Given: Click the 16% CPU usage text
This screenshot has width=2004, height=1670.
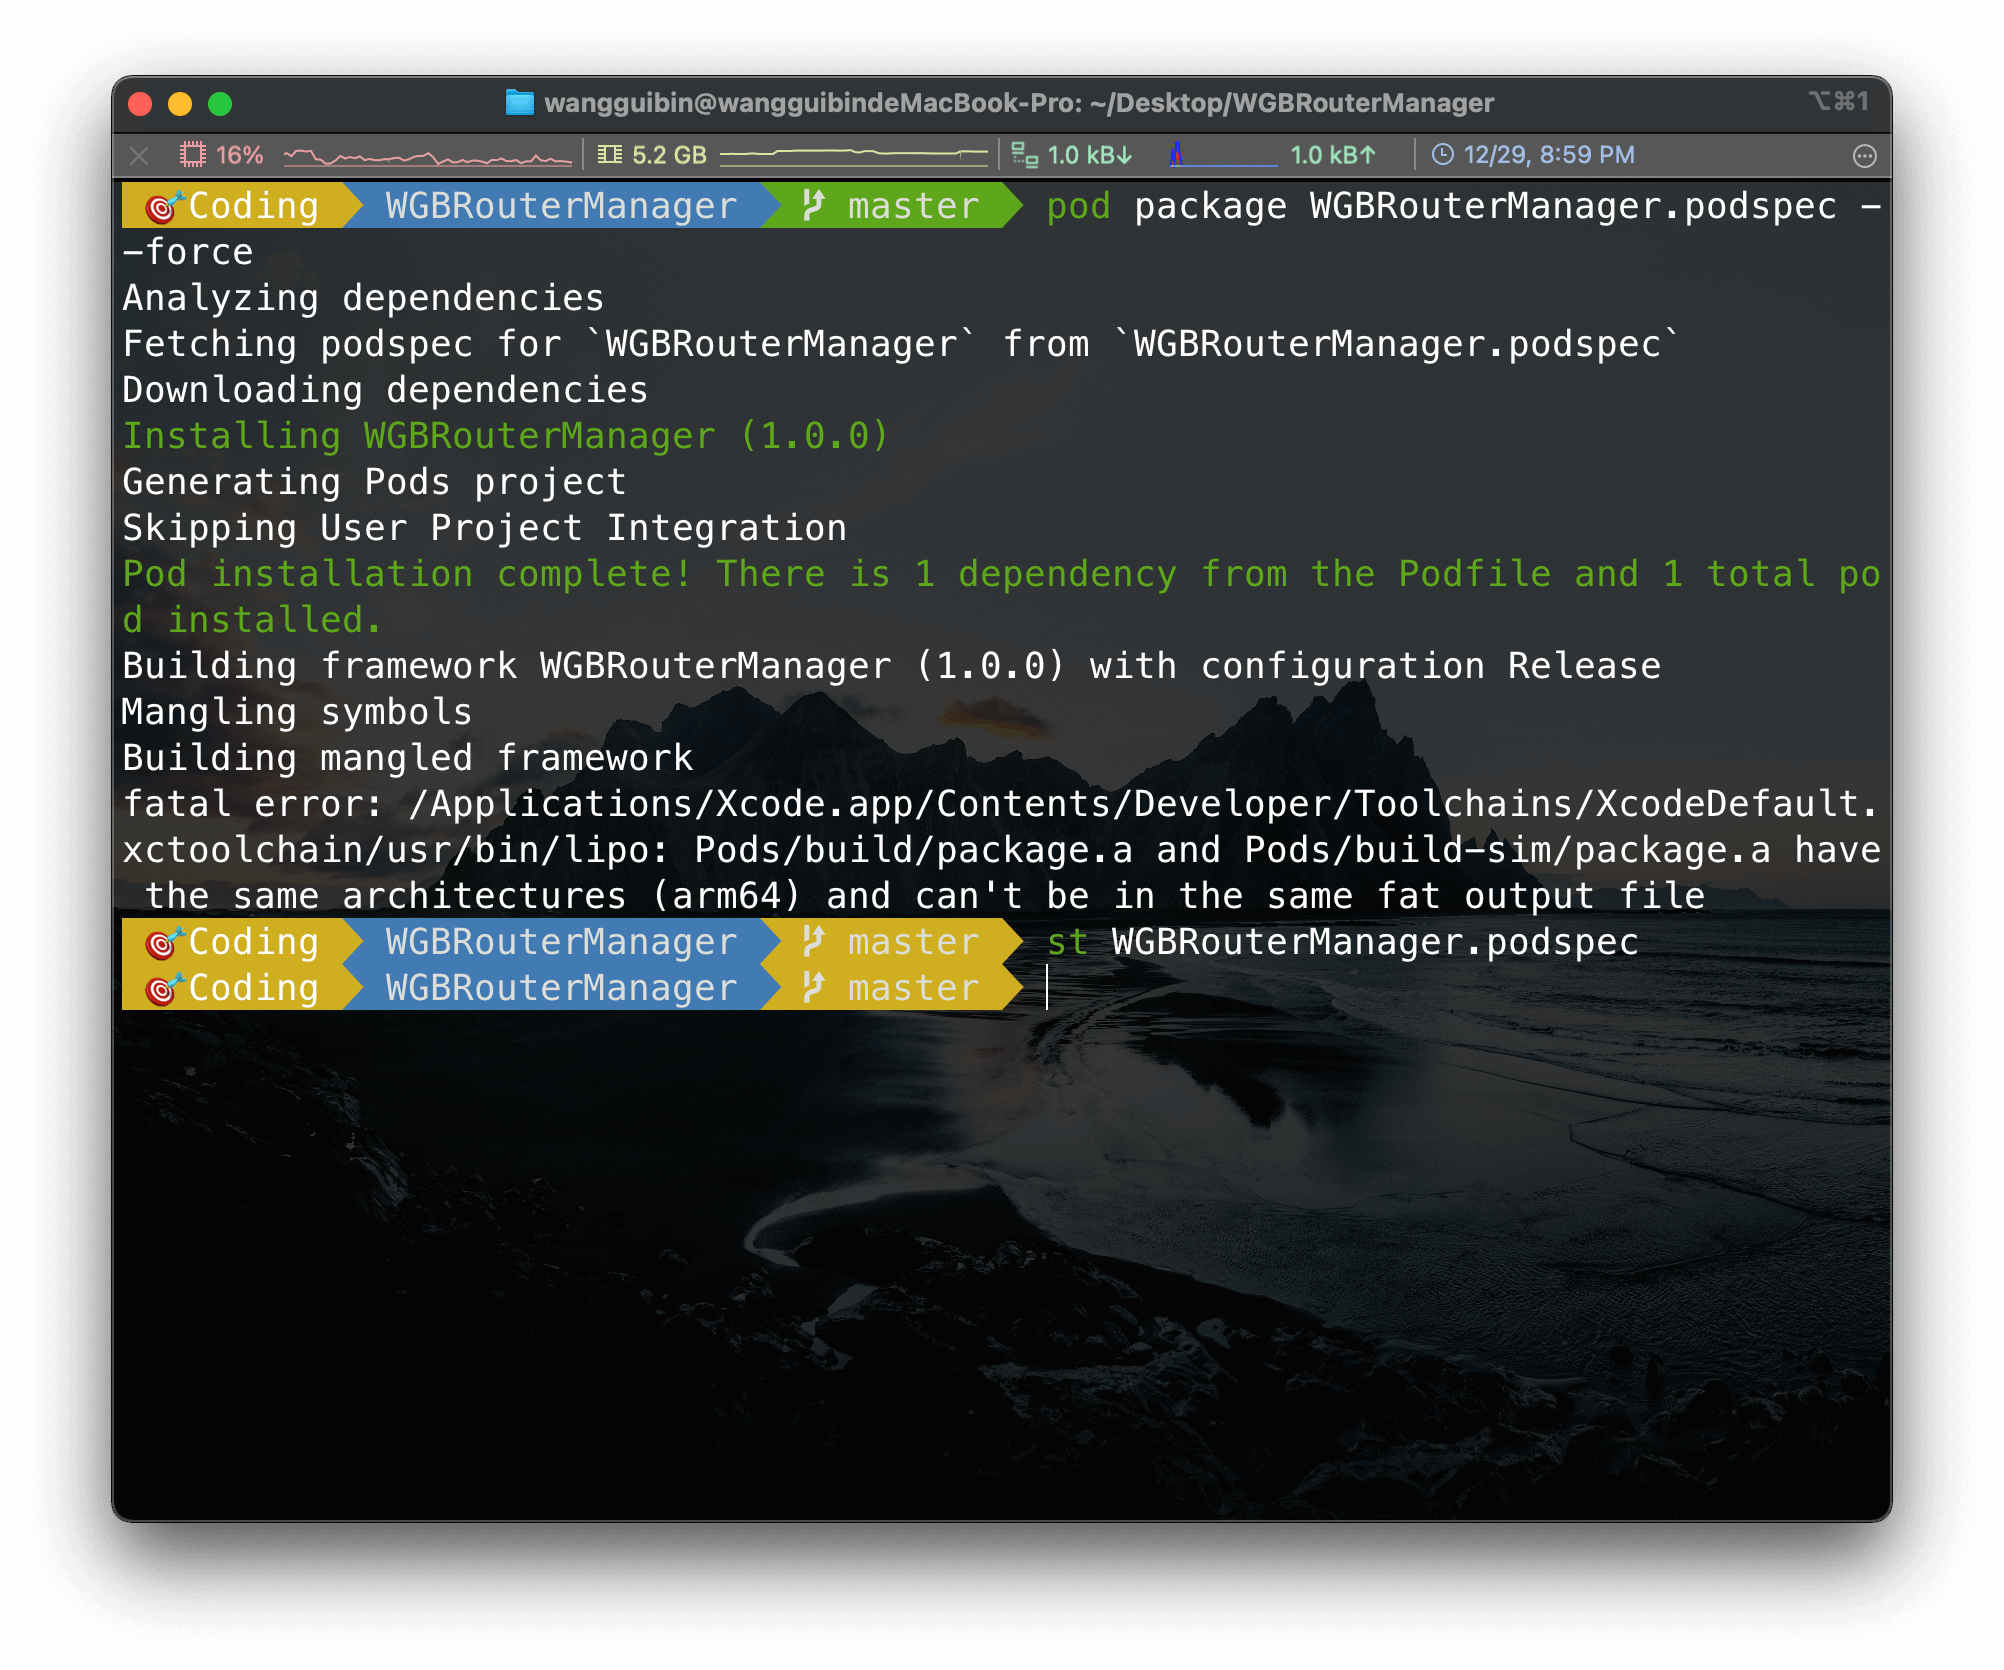Looking at the screenshot, I should pyautogui.click(x=240, y=155).
